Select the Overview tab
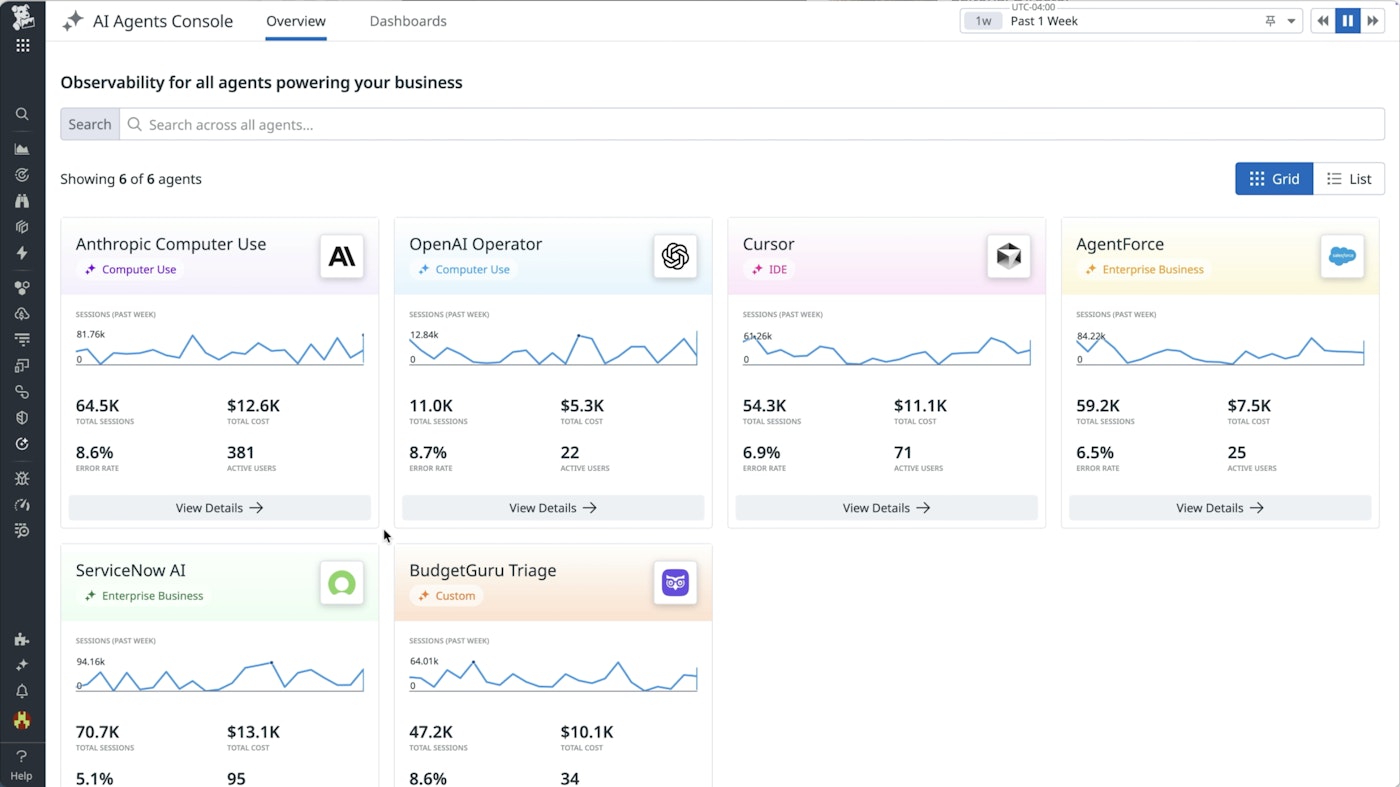Screen dimensions: 1400x787 point(296,21)
